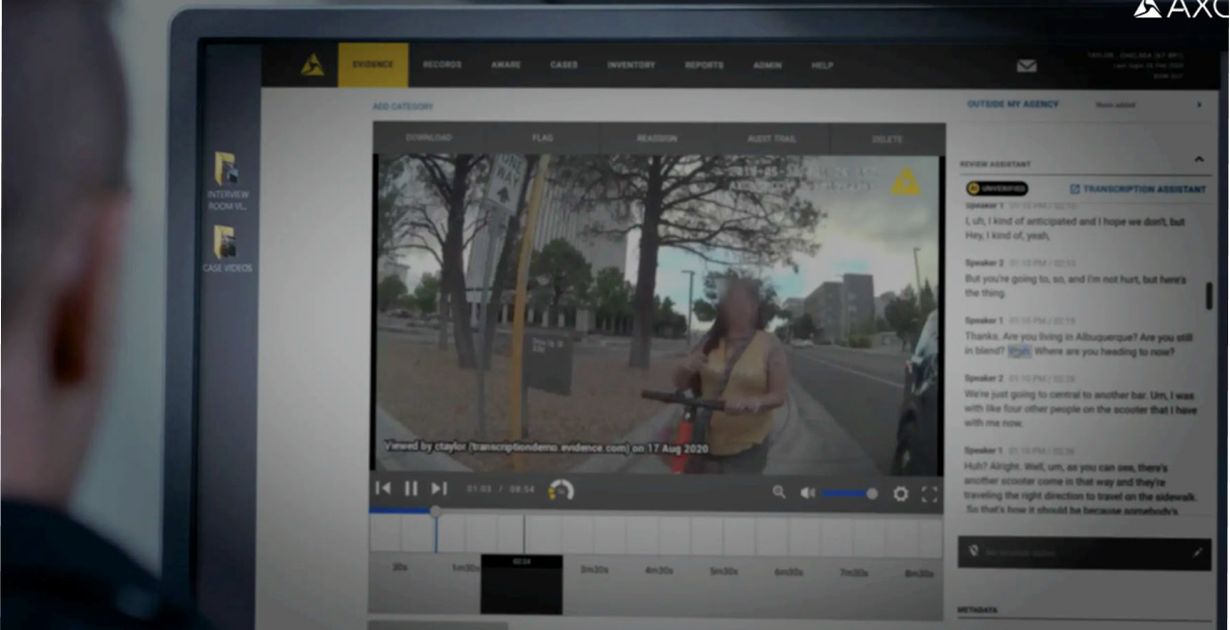Toggle the UNVERIFIED transcript status badge

1000,187
